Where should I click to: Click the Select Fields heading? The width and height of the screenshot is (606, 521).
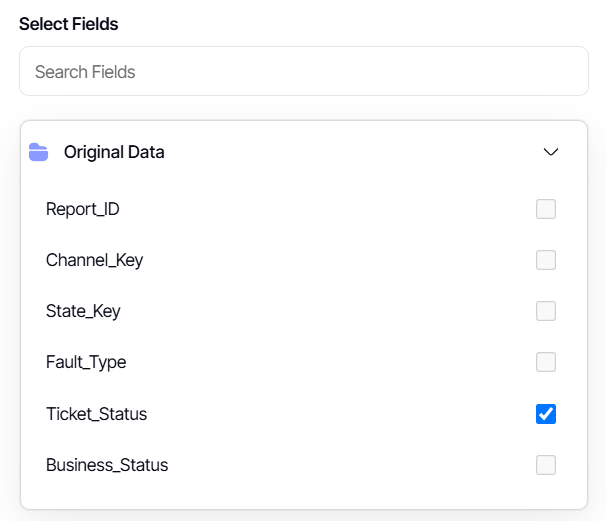[69, 23]
